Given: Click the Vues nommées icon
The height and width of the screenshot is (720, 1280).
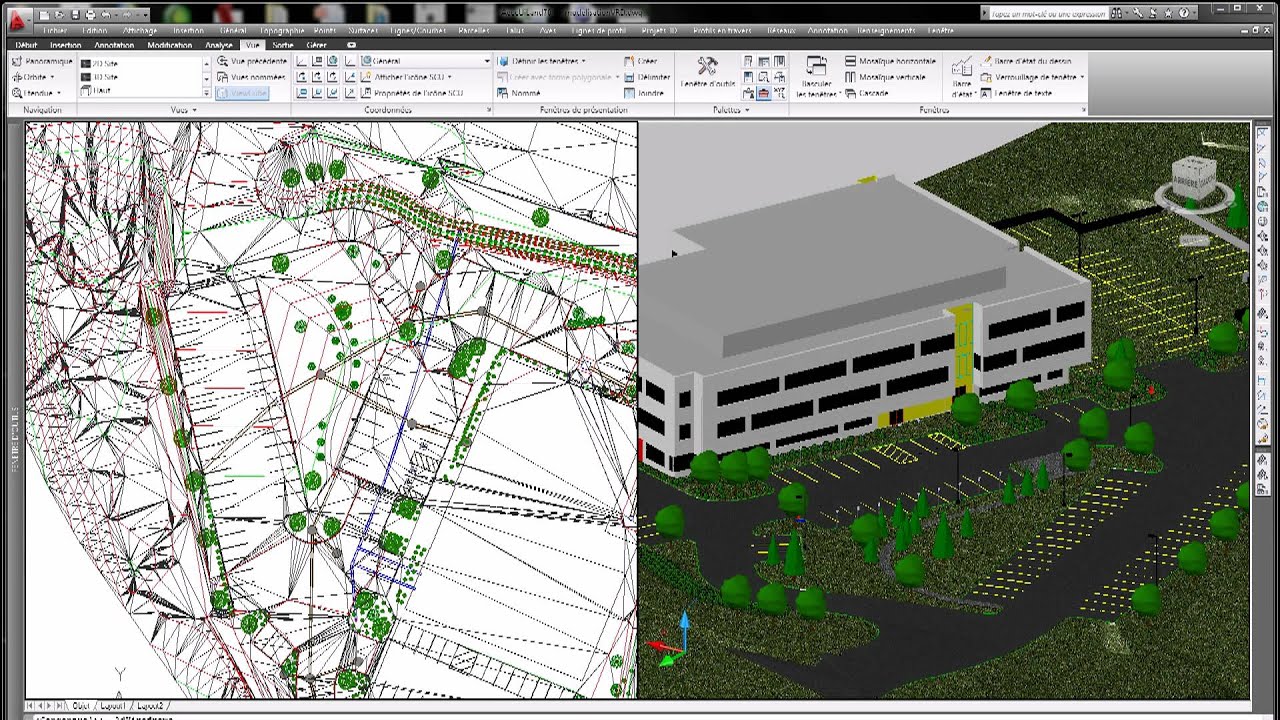Looking at the screenshot, I should (x=251, y=77).
